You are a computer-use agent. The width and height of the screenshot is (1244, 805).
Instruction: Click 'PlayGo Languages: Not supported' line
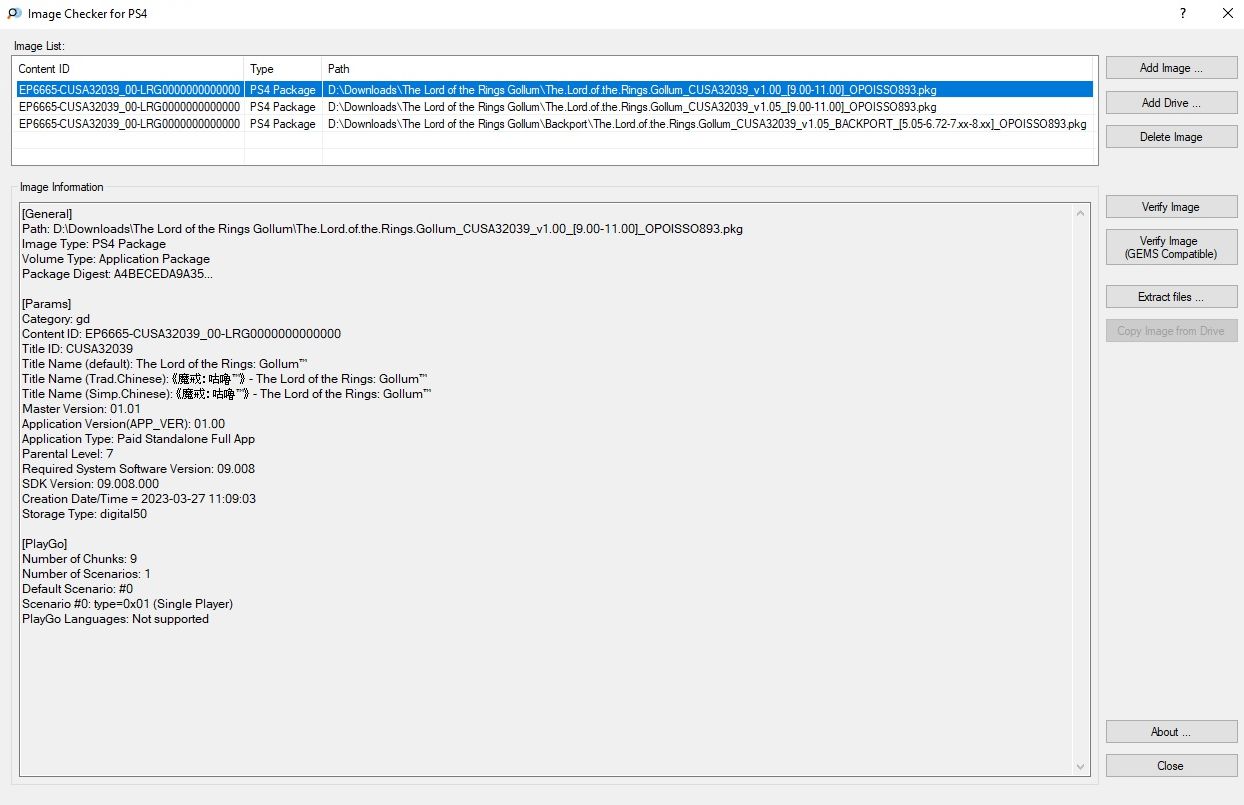tap(115, 619)
